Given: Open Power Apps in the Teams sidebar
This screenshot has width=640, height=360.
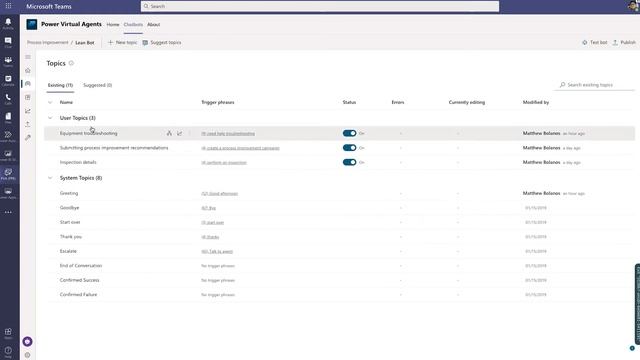Looking at the screenshot, I should point(8,193).
